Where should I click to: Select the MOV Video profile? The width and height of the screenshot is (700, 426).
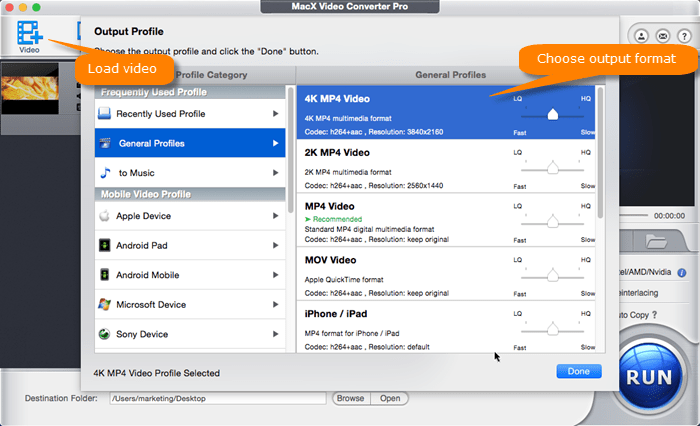tap(446, 273)
